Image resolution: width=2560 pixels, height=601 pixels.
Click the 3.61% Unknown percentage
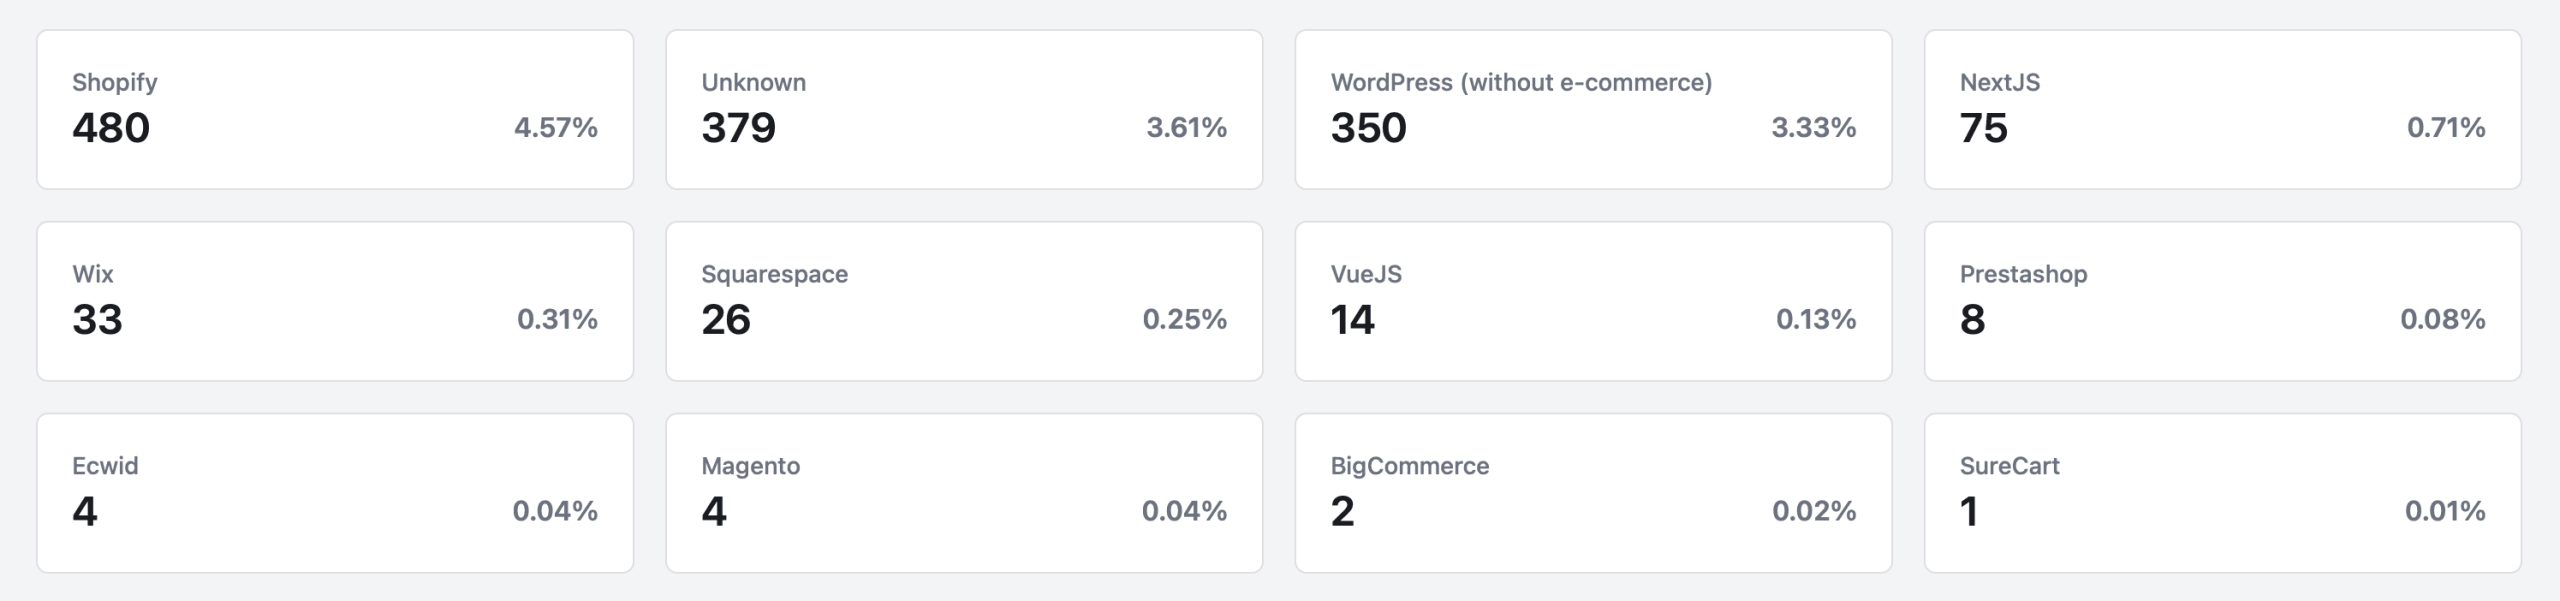1186,128
